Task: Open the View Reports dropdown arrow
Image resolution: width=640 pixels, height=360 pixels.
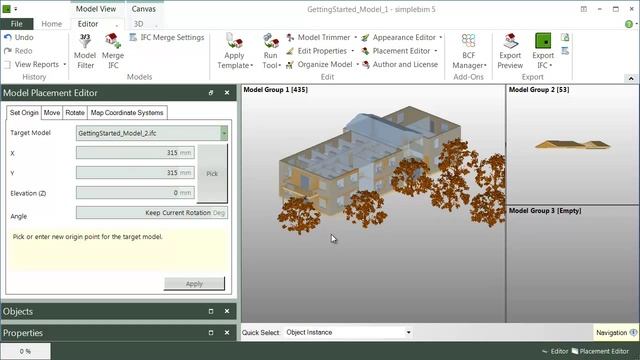Action: [x=64, y=64]
